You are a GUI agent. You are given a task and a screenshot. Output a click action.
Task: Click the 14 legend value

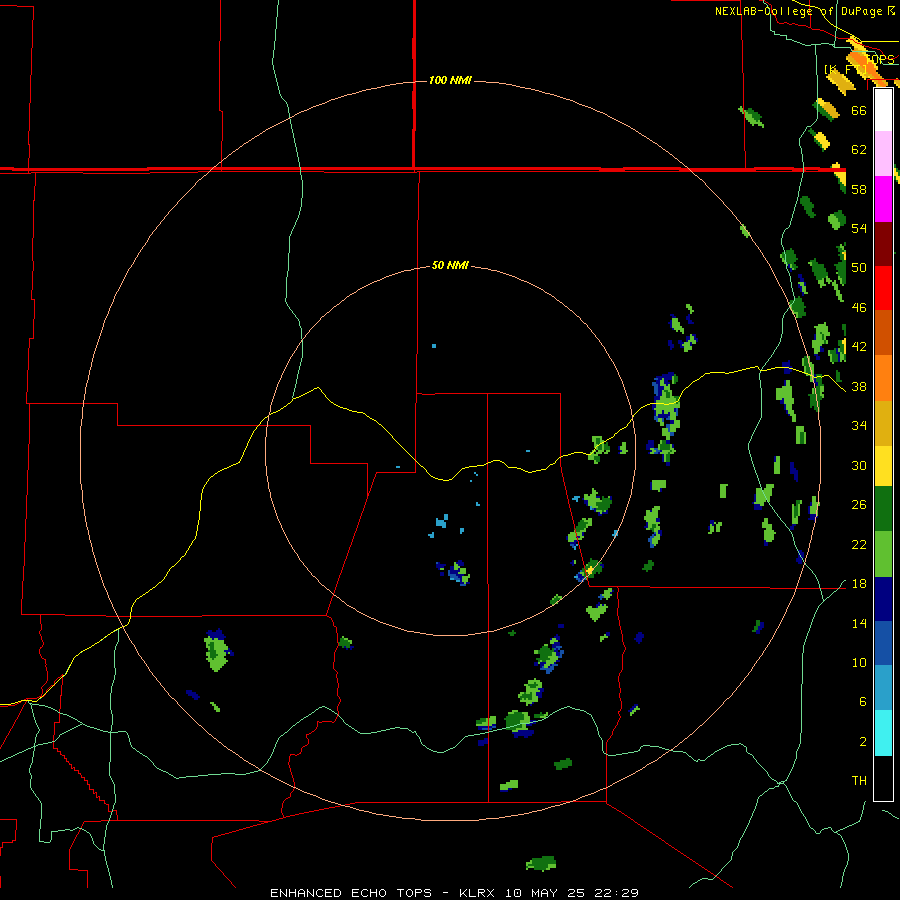[859, 624]
